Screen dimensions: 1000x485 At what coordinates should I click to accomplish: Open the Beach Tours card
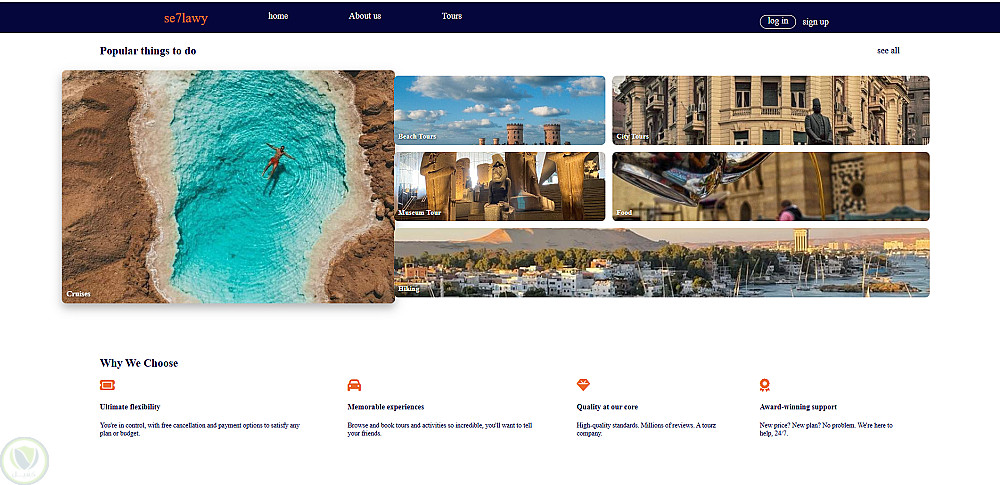tap(499, 110)
